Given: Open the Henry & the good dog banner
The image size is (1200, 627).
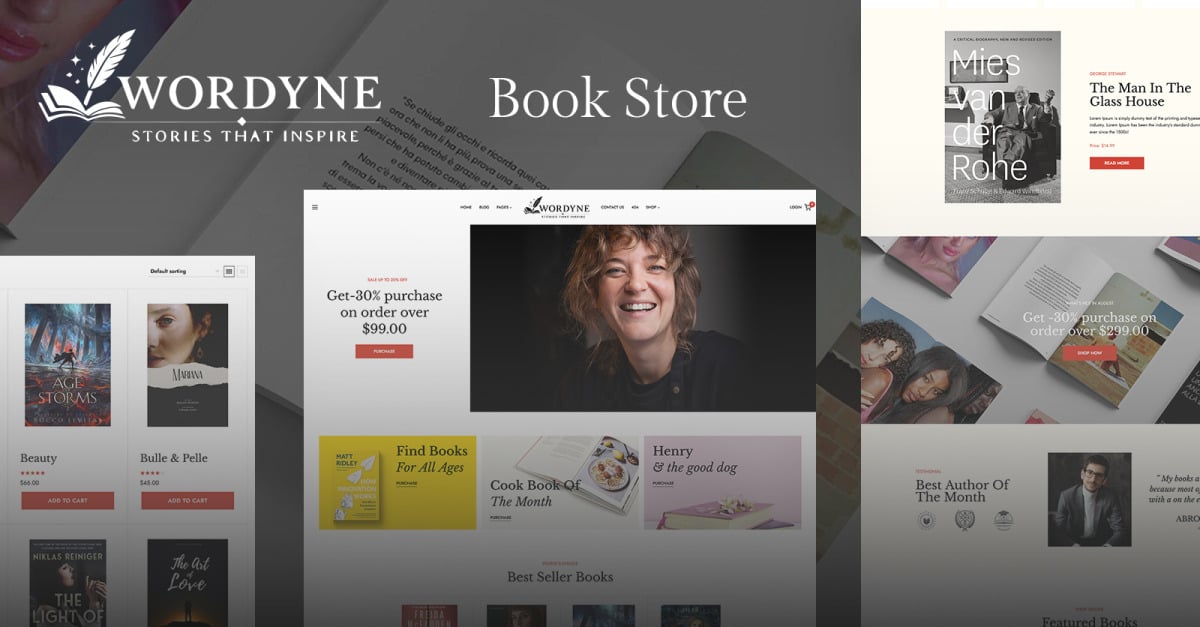Looking at the screenshot, I should tap(722, 482).
